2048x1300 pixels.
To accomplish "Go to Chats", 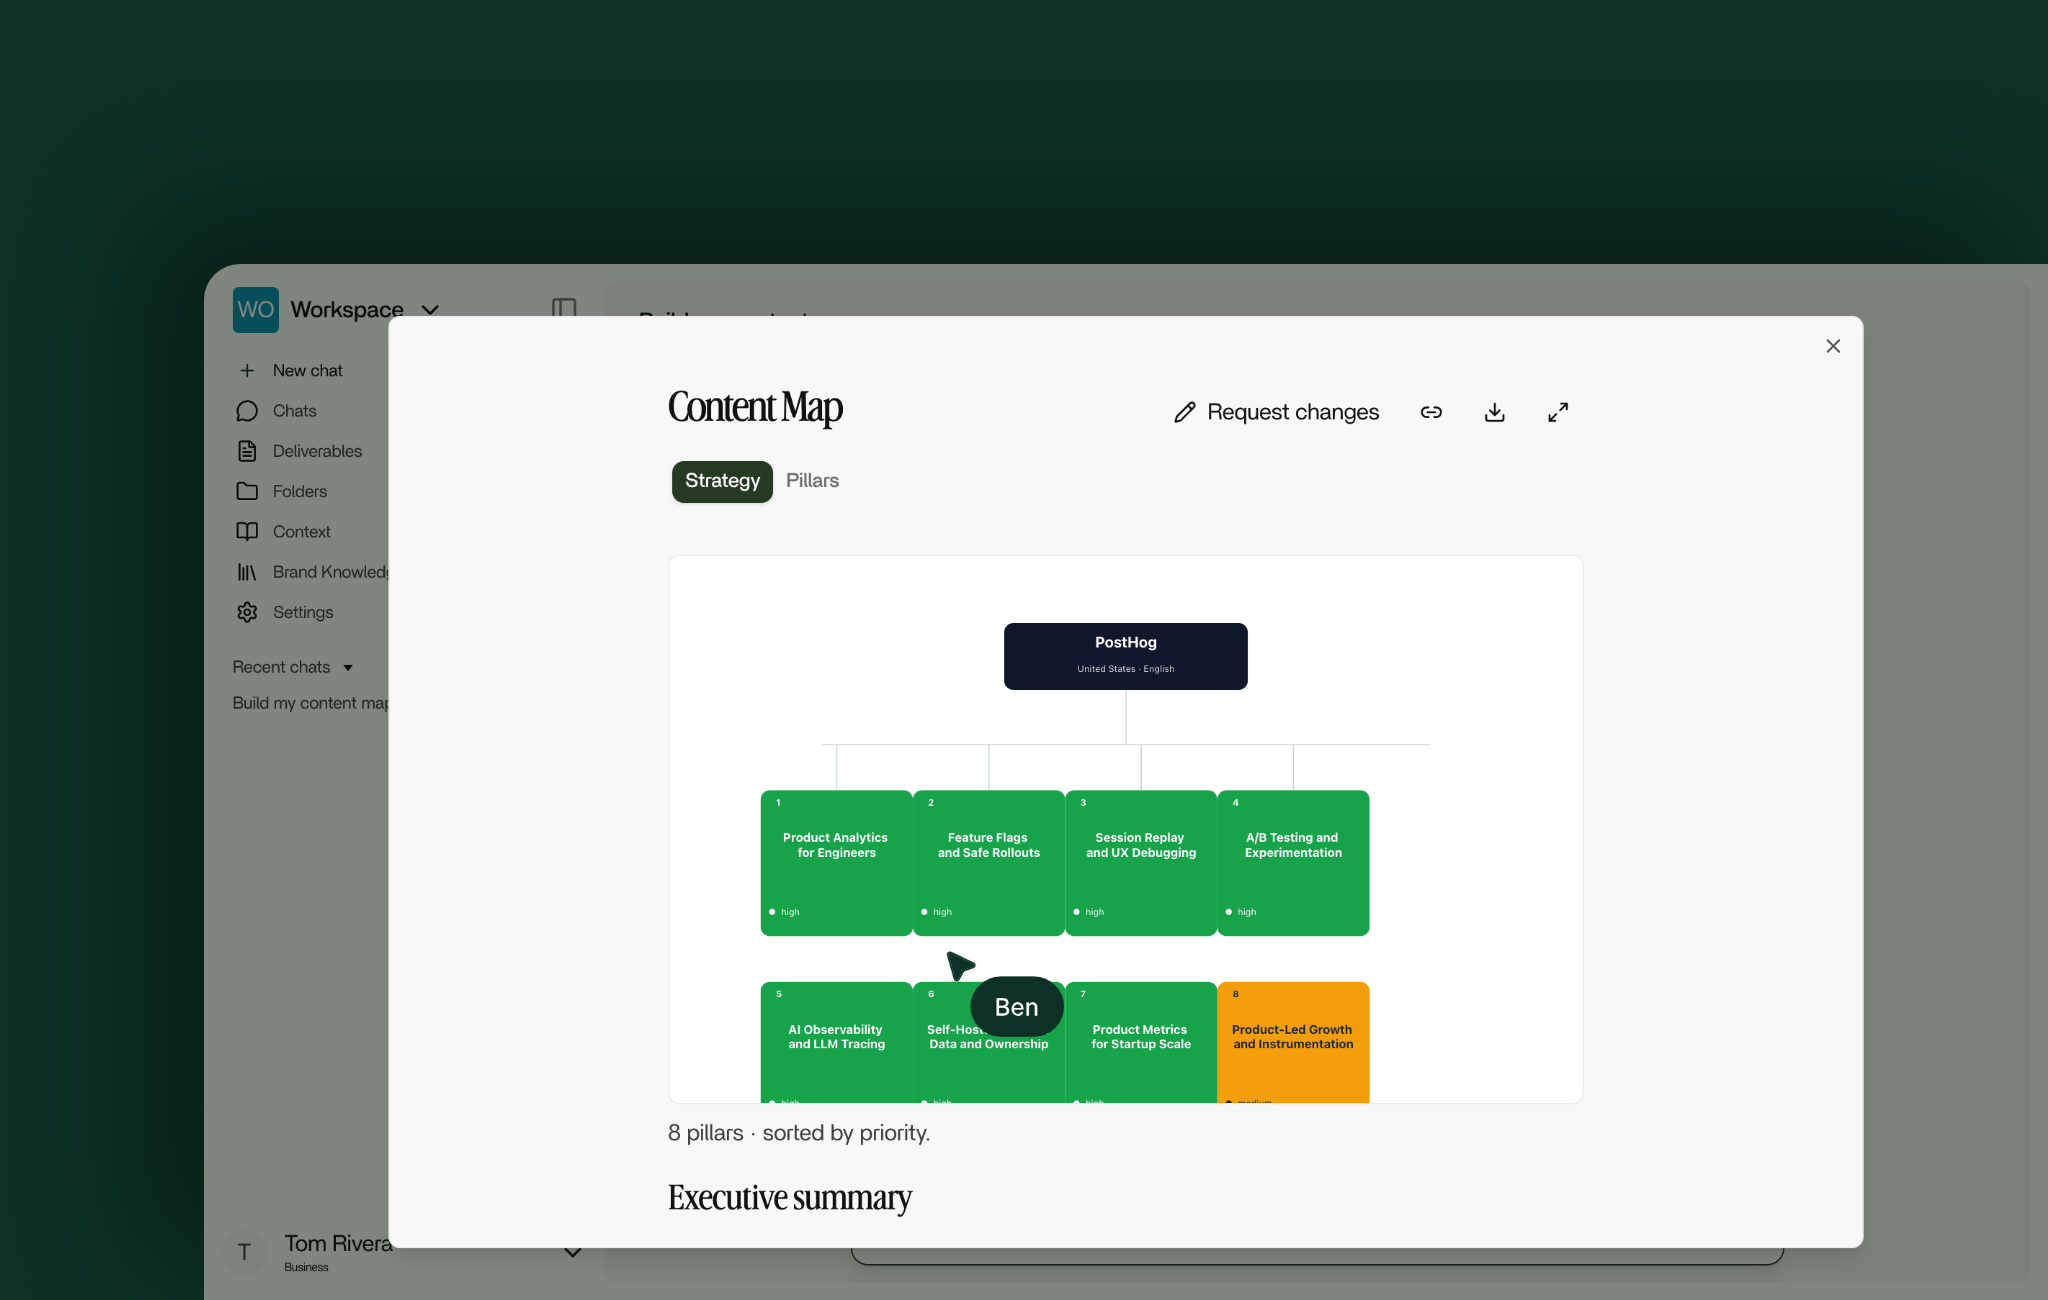I will (x=294, y=411).
